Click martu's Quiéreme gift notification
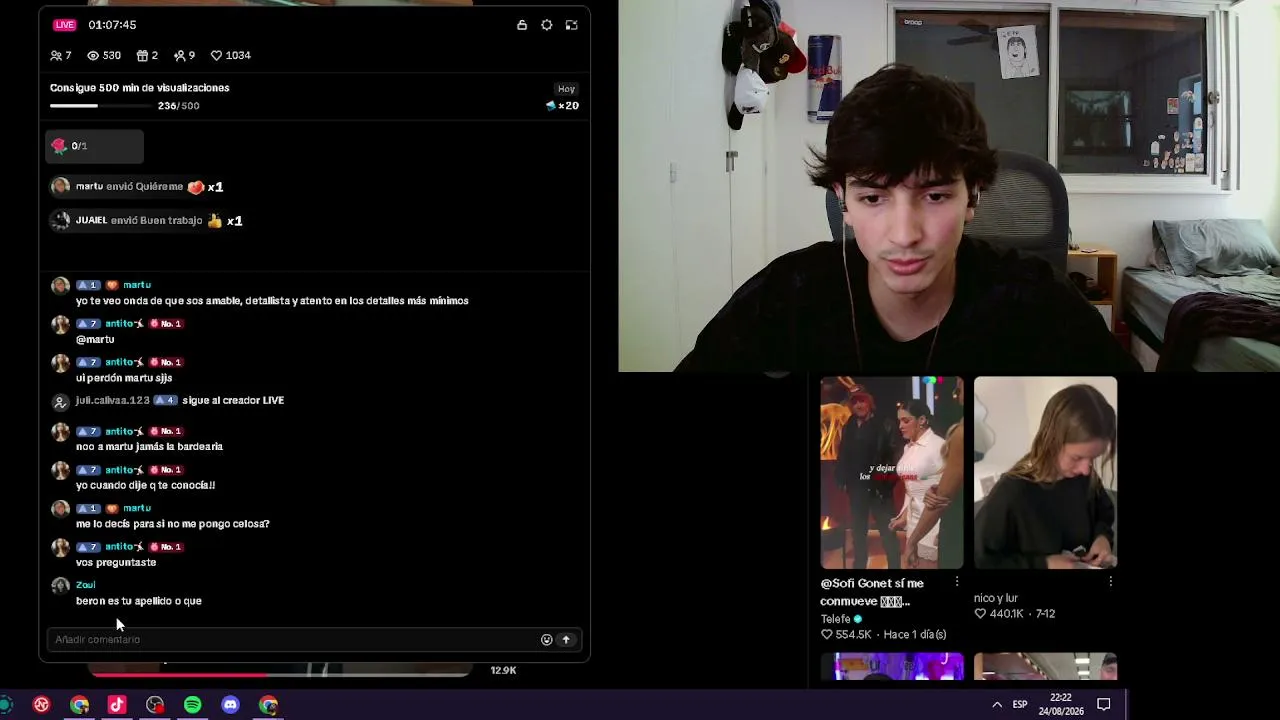The image size is (1280, 720). coord(137,187)
